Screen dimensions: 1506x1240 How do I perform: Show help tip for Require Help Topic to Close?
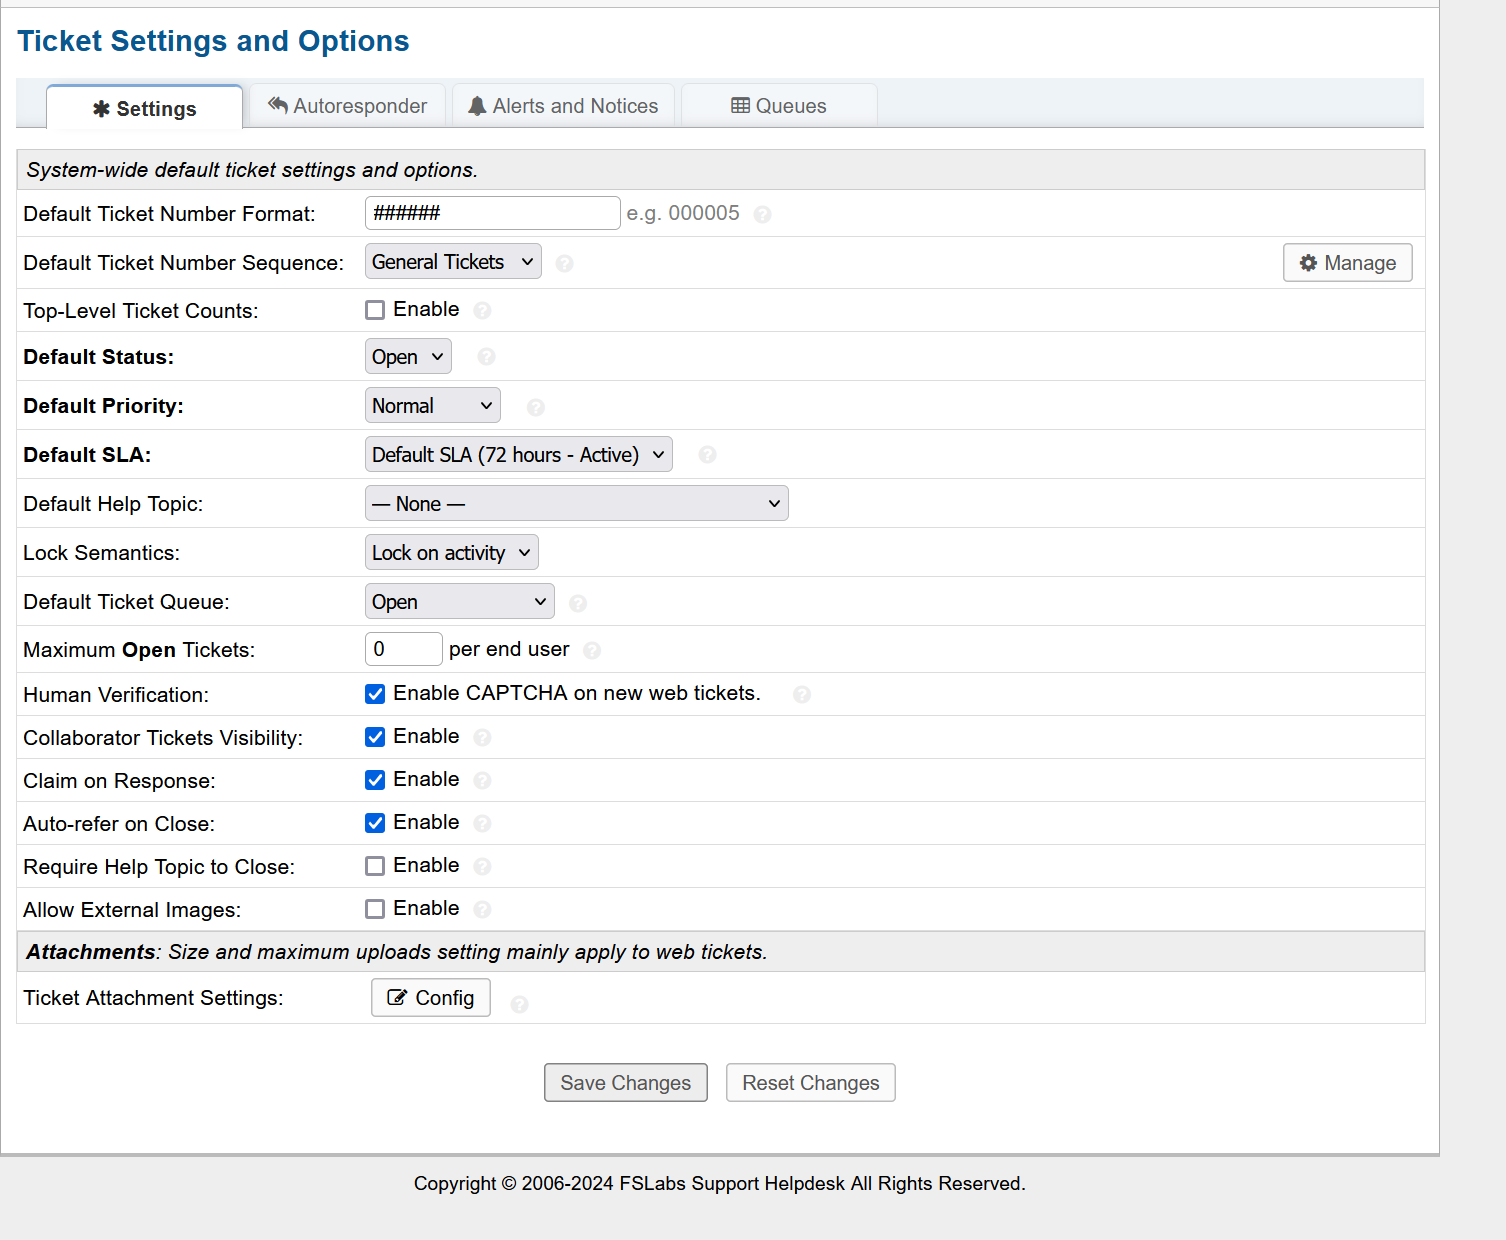(x=482, y=866)
